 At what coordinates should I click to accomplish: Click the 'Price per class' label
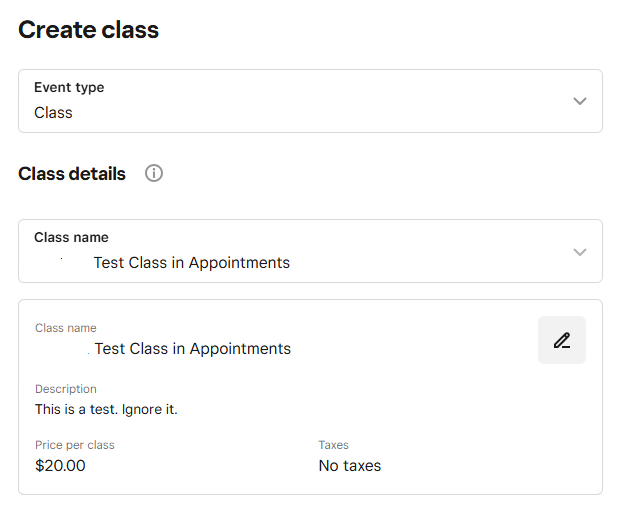[x=75, y=445]
